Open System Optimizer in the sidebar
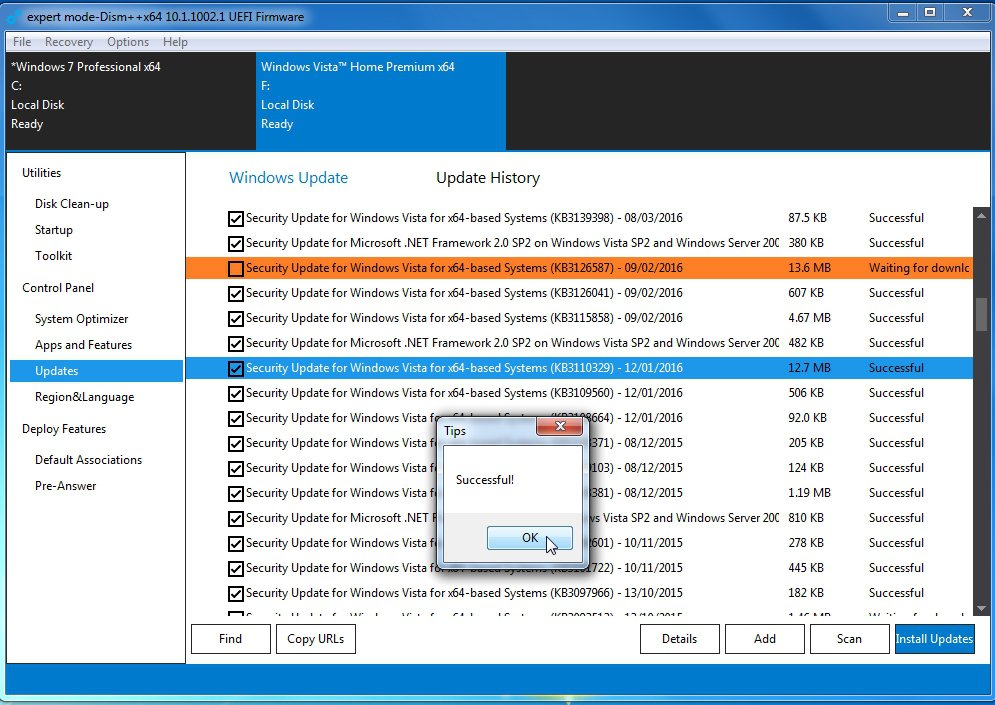The width and height of the screenshot is (995, 705). point(81,319)
